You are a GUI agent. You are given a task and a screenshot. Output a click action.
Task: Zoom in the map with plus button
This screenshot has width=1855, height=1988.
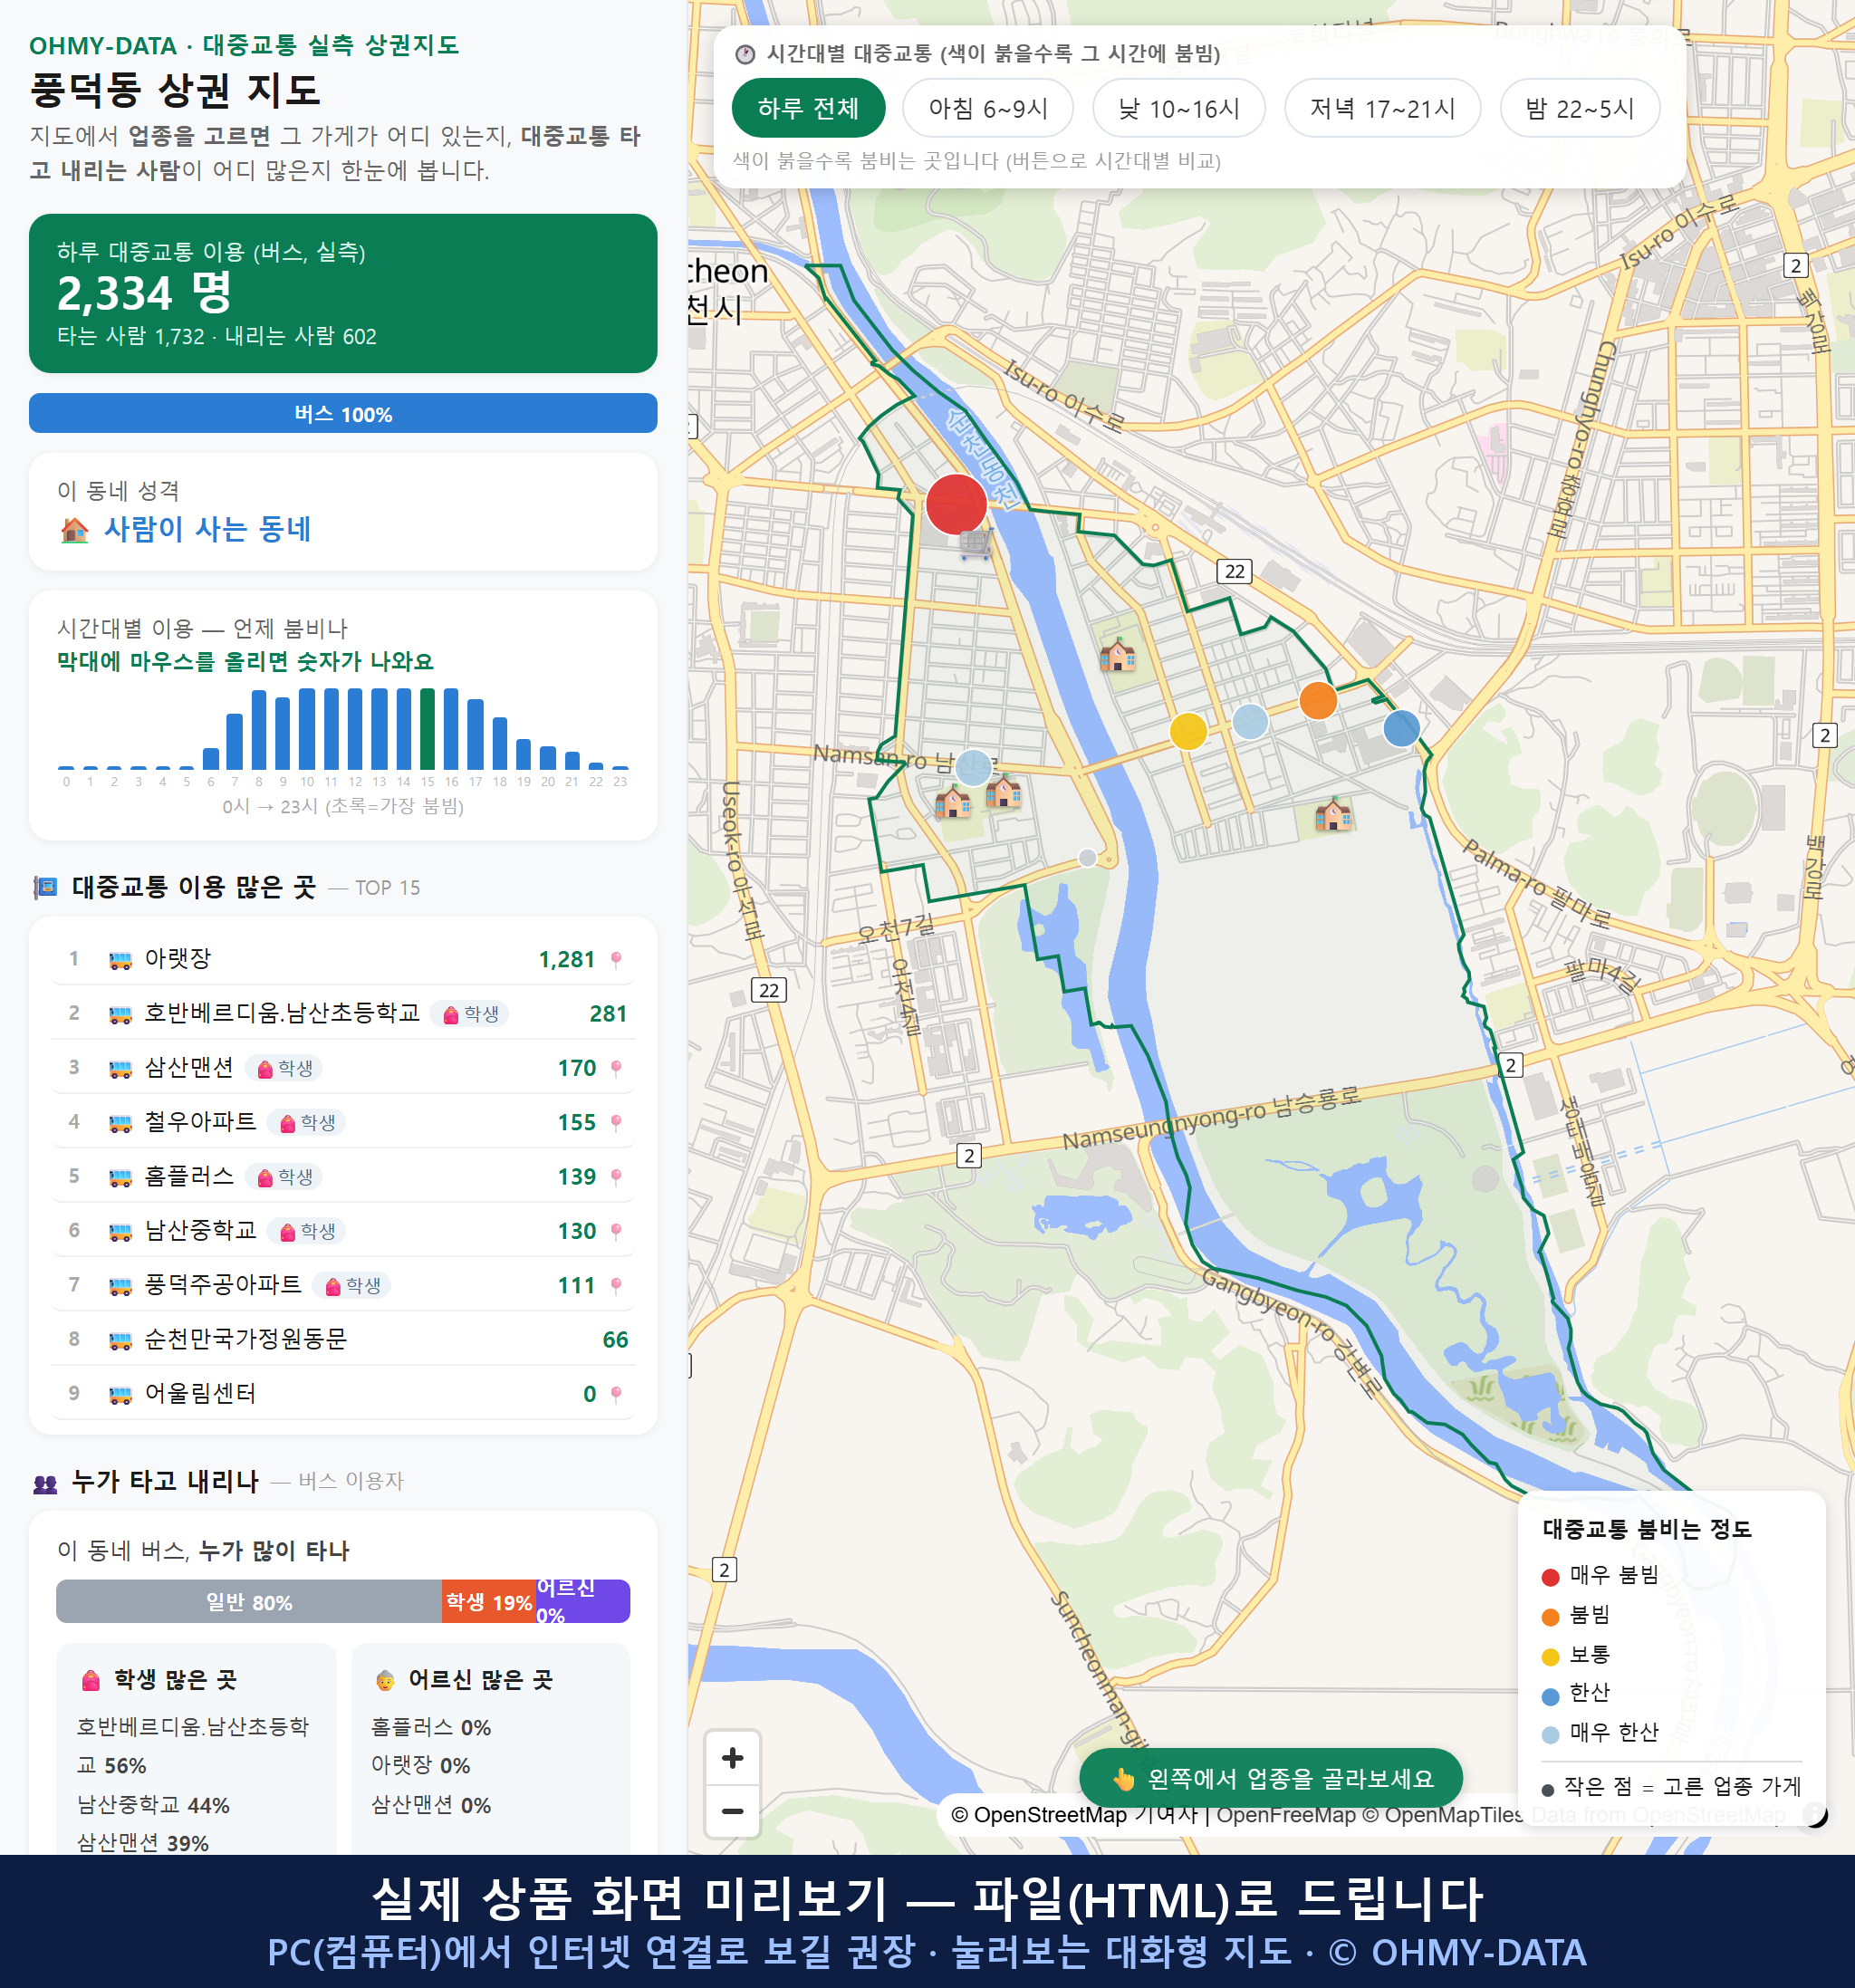coord(732,1758)
